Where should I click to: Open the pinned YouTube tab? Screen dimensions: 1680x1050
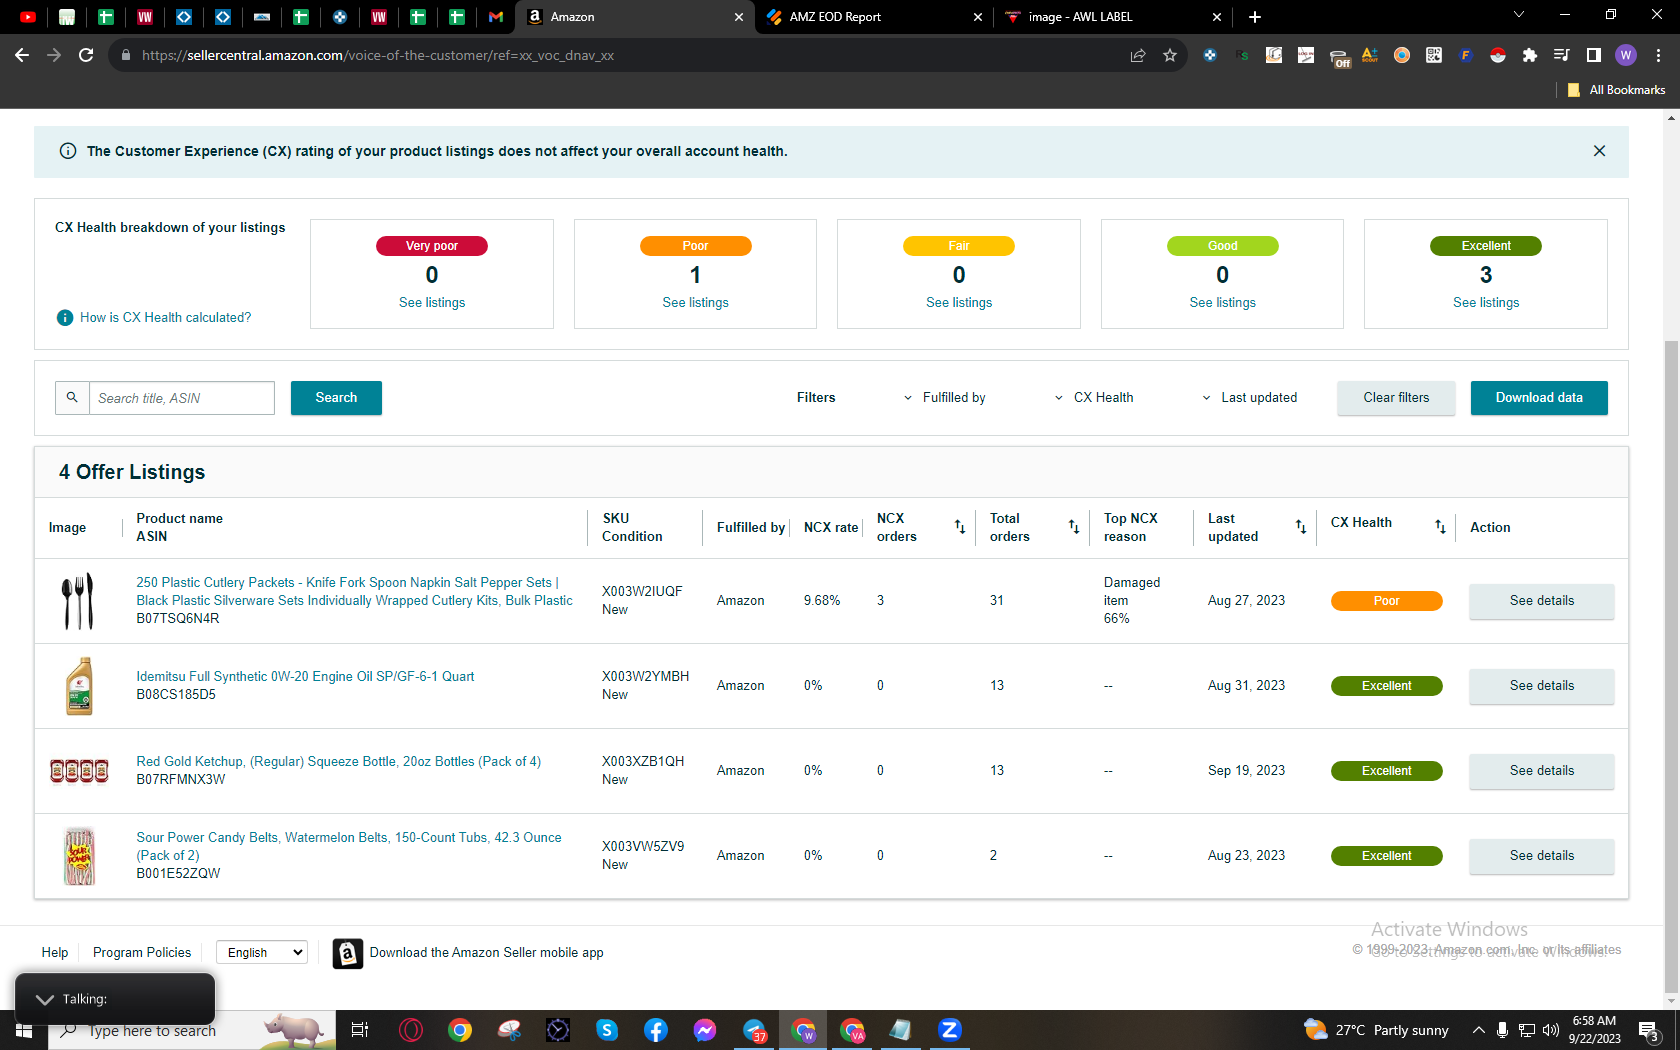coord(28,17)
